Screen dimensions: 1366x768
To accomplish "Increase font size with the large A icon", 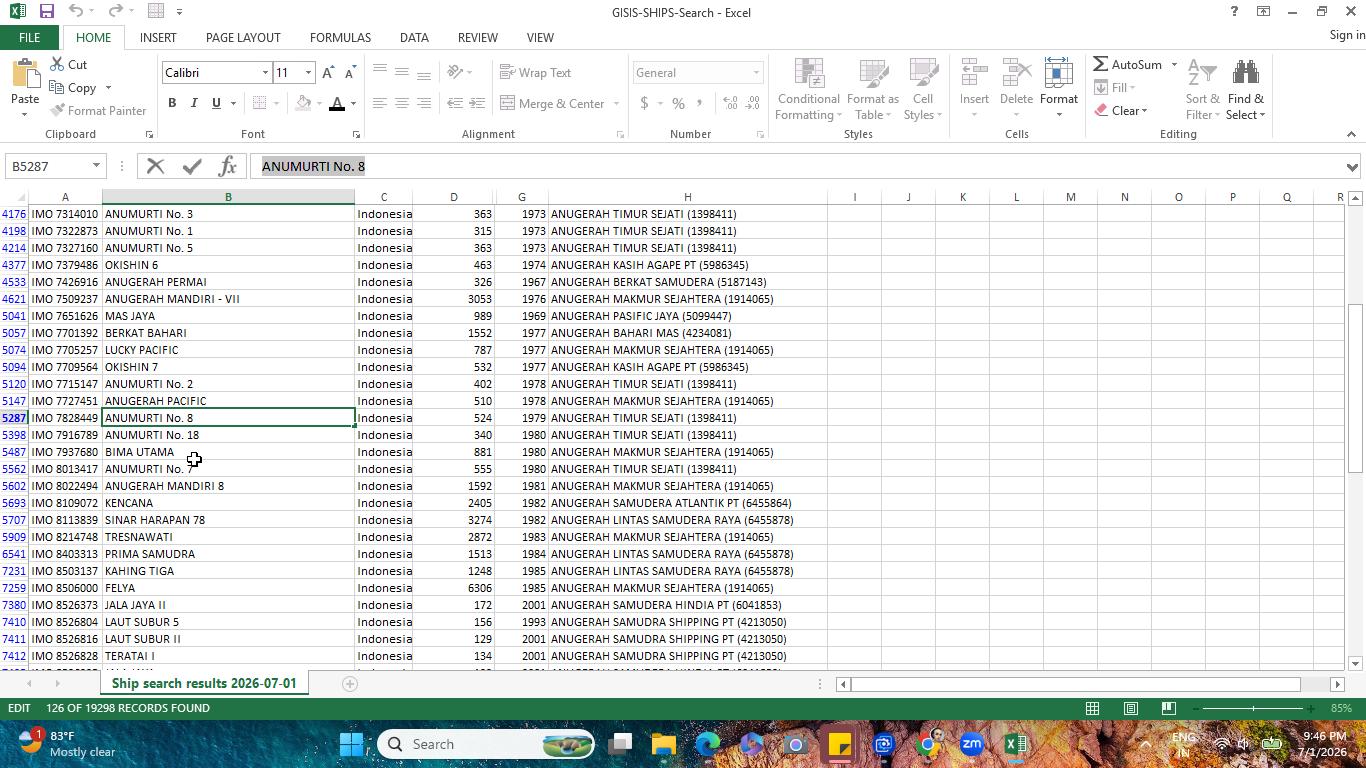I will click(x=328, y=73).
